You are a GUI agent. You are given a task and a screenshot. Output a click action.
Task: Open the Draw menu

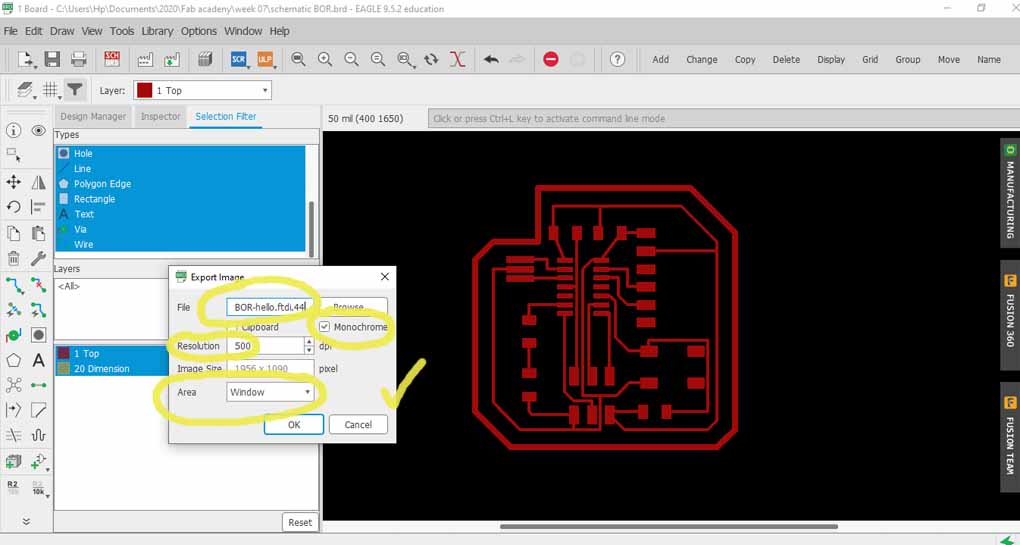tap(62, 31)
